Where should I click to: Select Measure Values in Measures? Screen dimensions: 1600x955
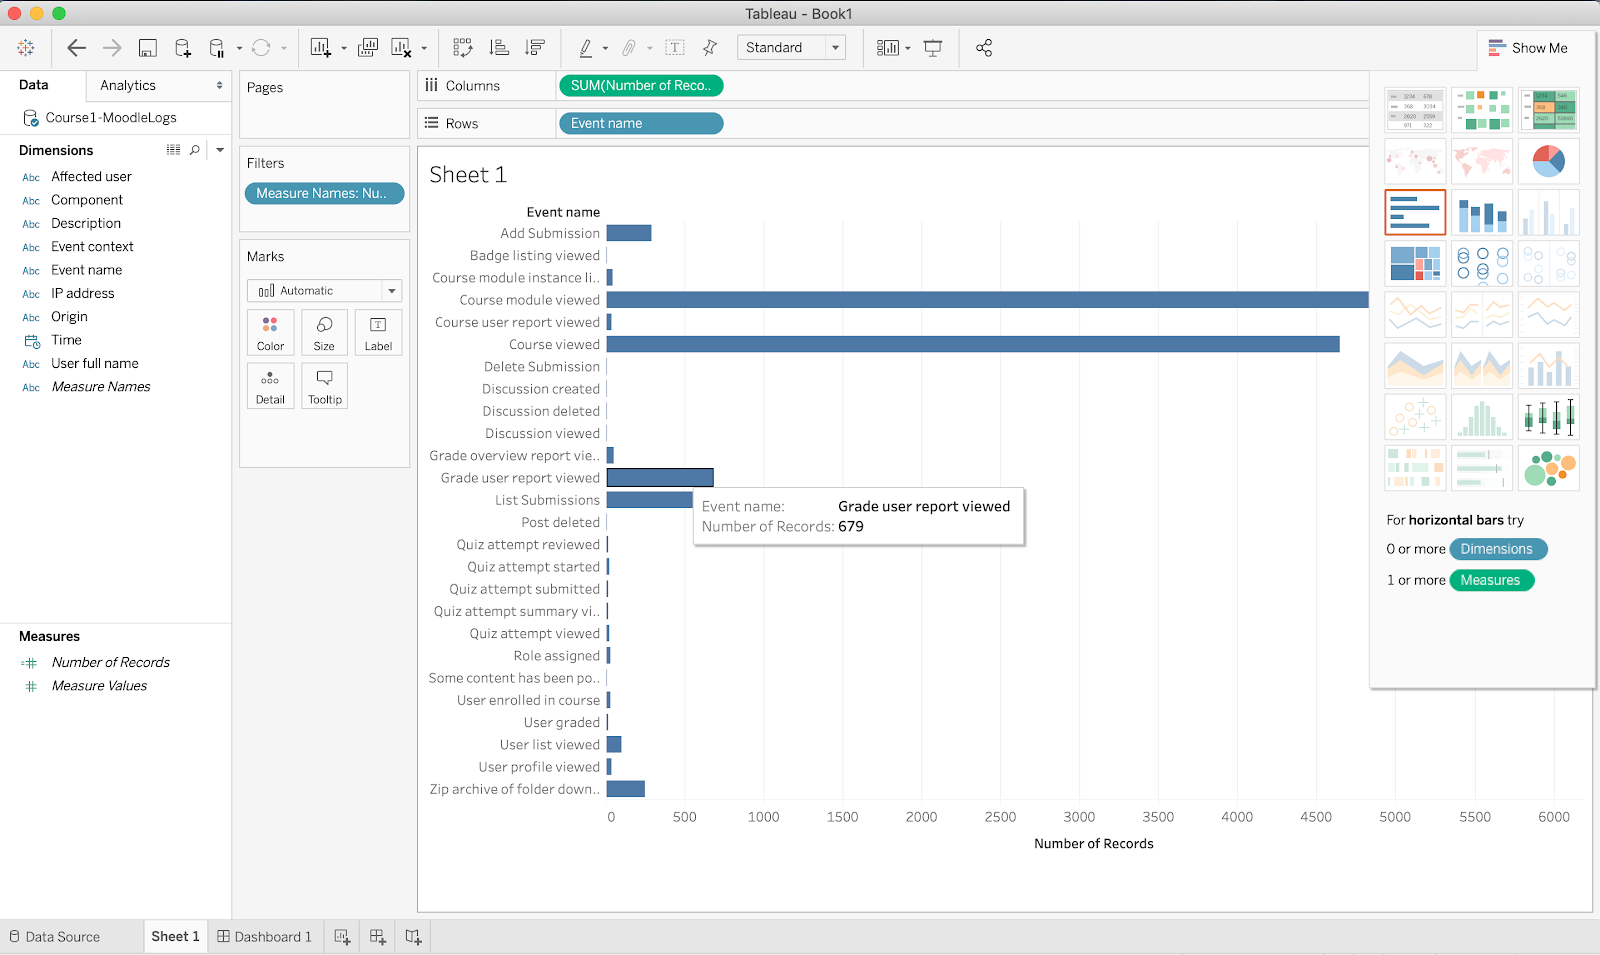99,686
